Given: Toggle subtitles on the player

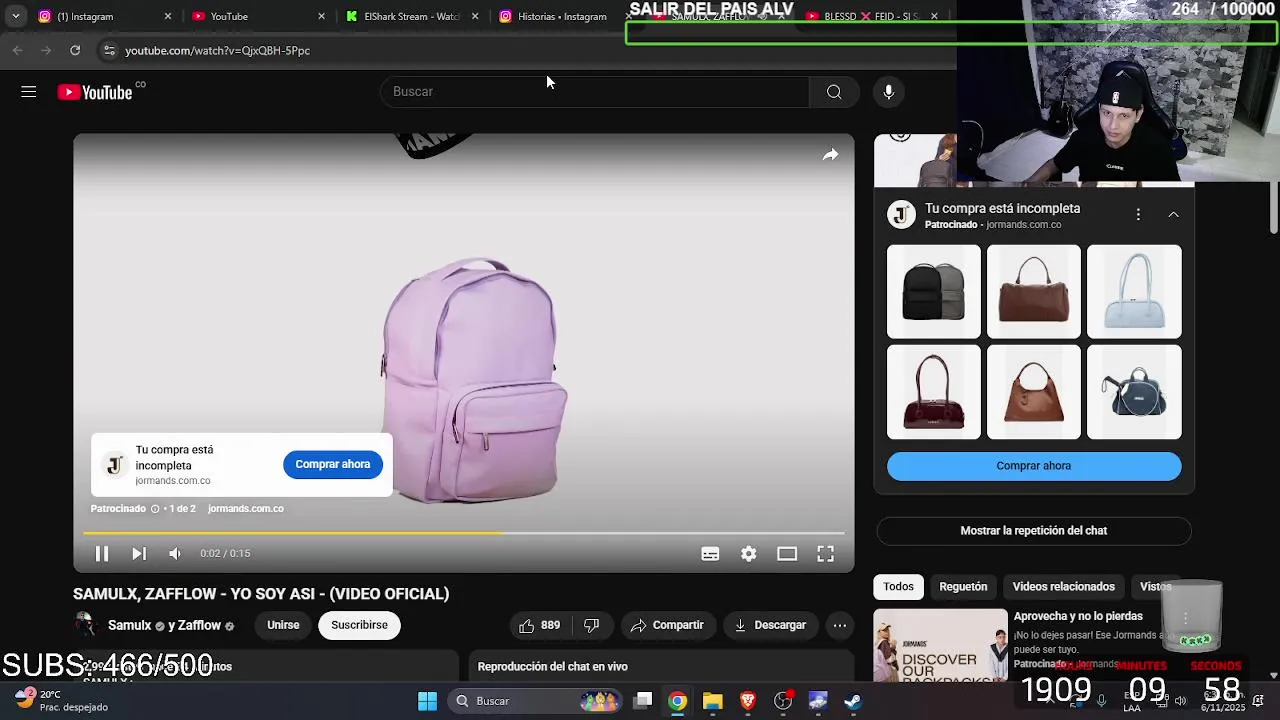Looking at the screenshot, I should (x=710, y=554).
